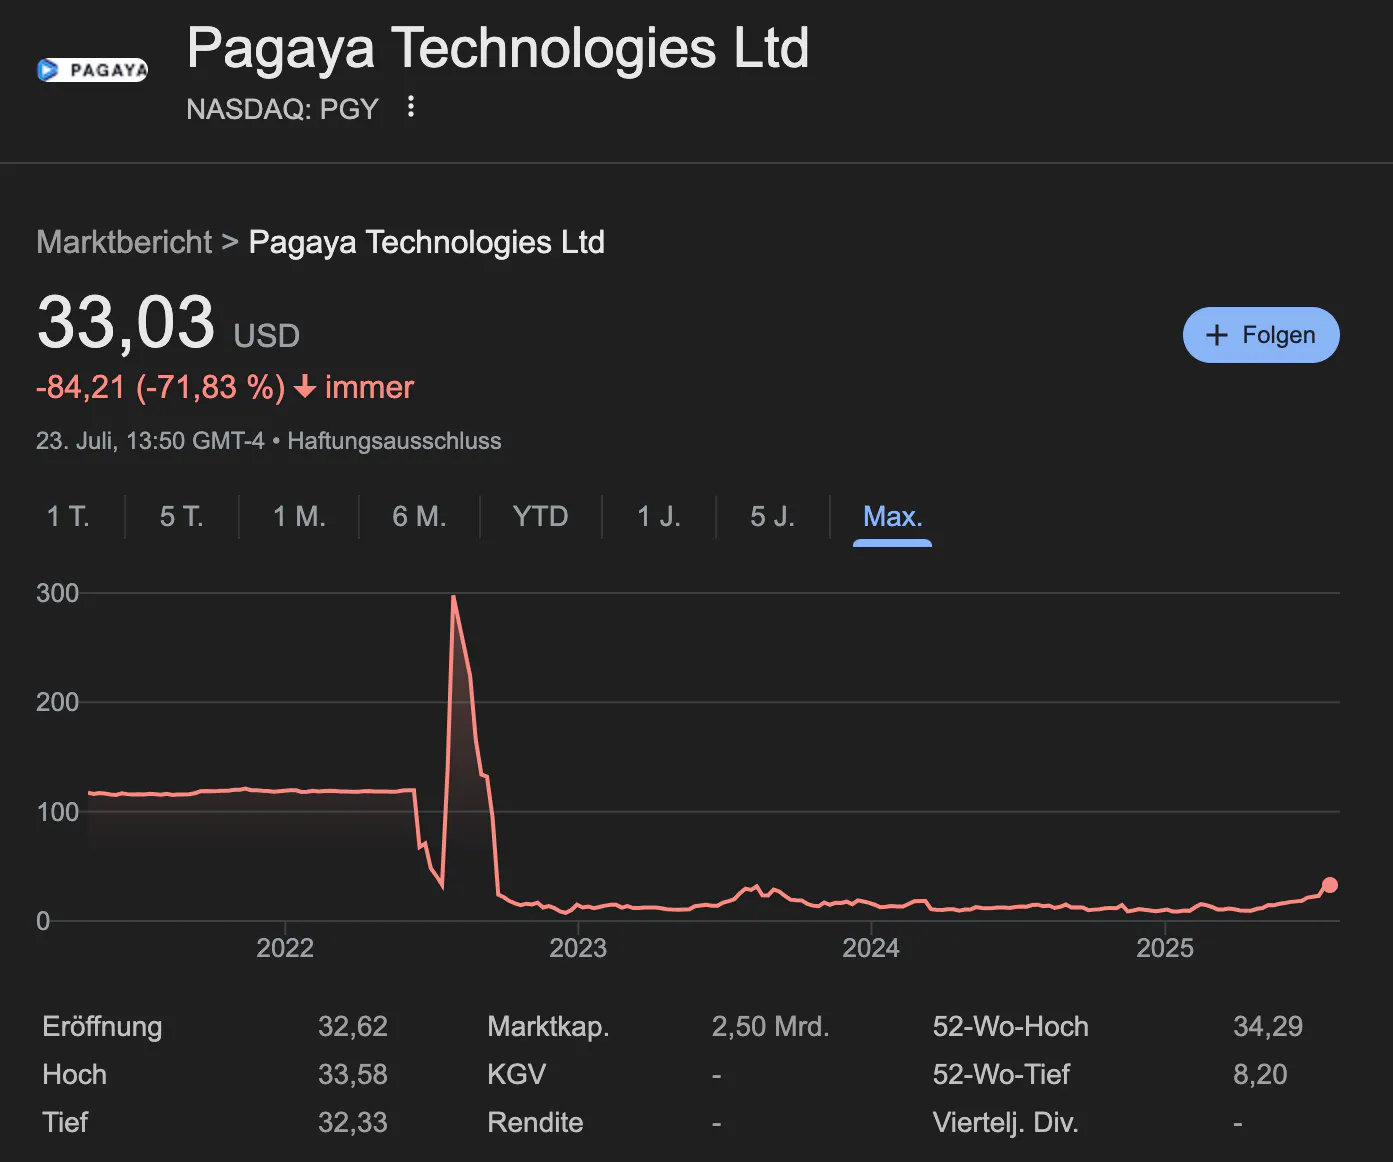Click the 23. Juli, 13:50 GMT-4 timestamp
Image resolution: width=1393 pixels, height=1162 pixels.
coord(150,441)
